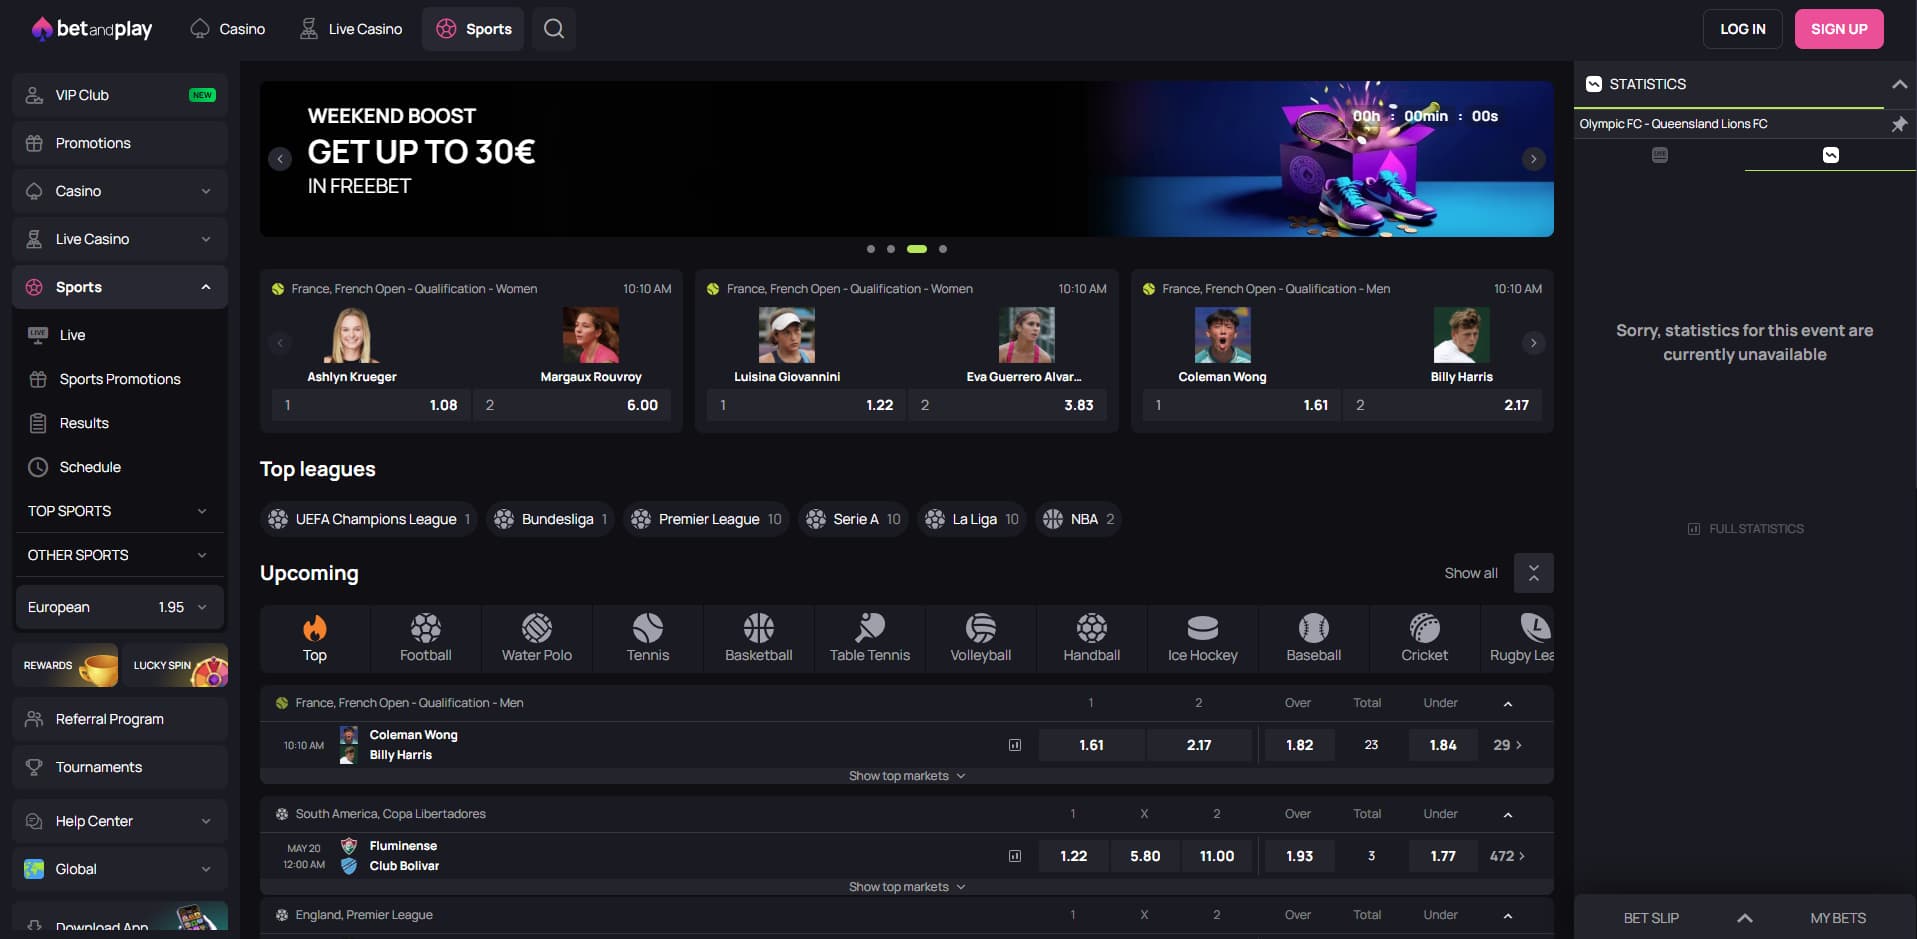The height and width of the screenshot is (939, 1917).
Task: Open Sports Promotions sidebar item
Action: 120,379
